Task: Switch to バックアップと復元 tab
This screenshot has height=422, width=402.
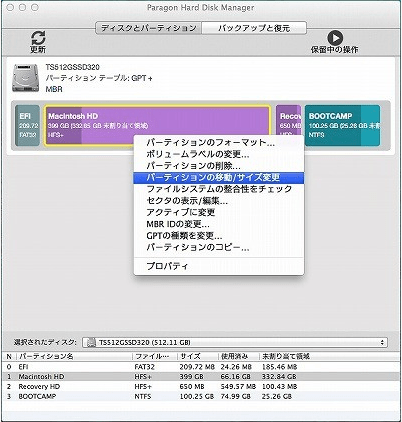Action: click(254, 28)
